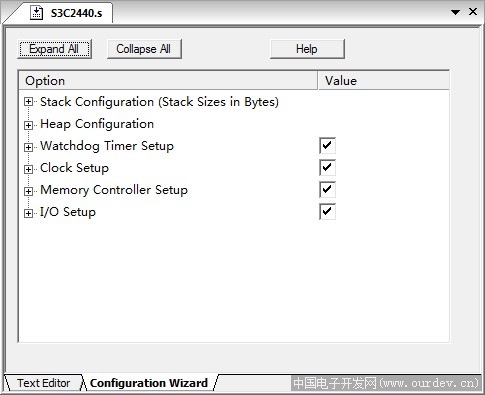This screenshot has height=395, width=485.
Task: Select the Memory Controller Setup row text
Action: coord(114,190)
